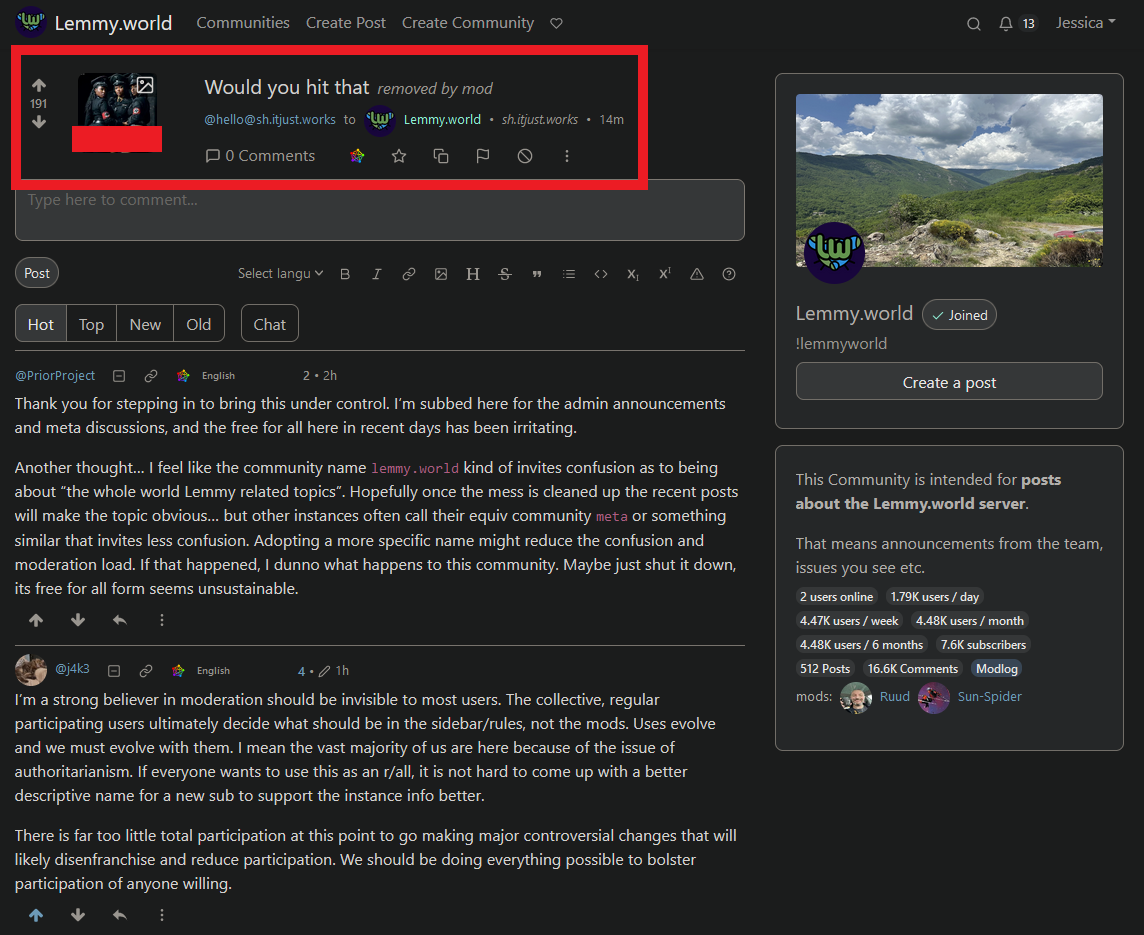The width and height of the screenshot is (1144, 935).
Task: Open the Modlog link in sidebar
Action: pyautogui.click(x=997, y=669)
